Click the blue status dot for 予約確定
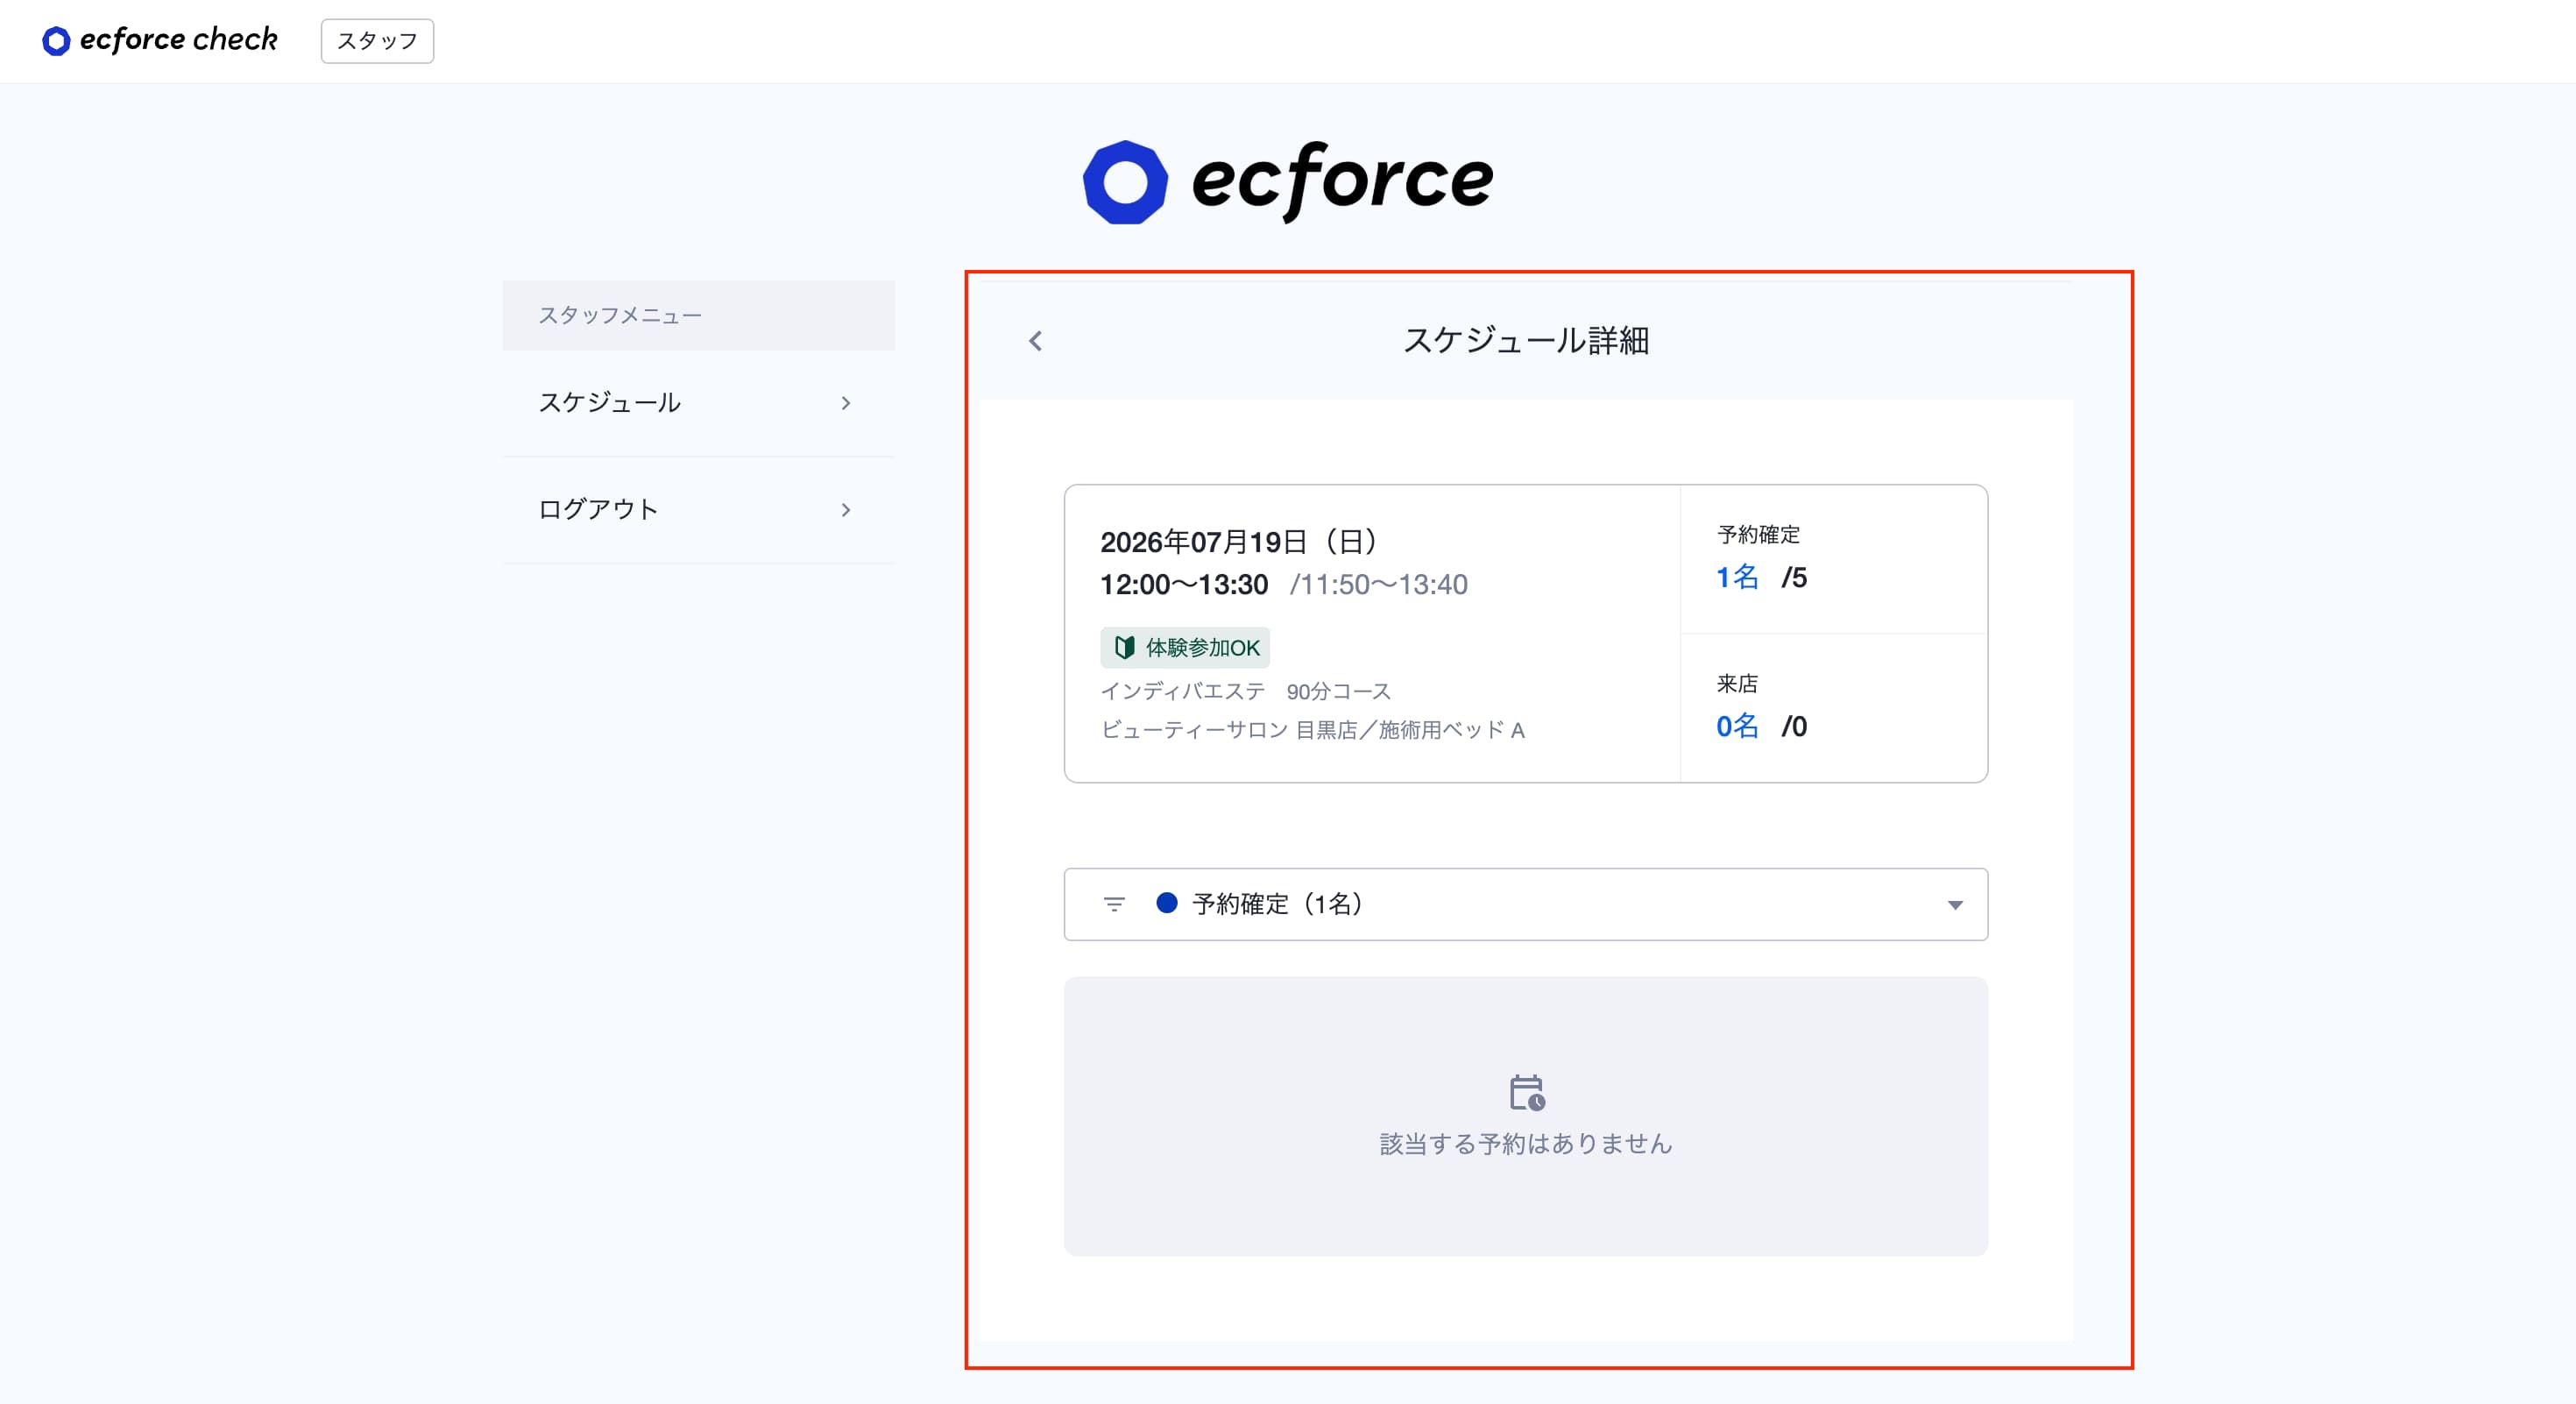Image resolution: width=2576 pixels, height=1404 pixels. [1166, 903]
